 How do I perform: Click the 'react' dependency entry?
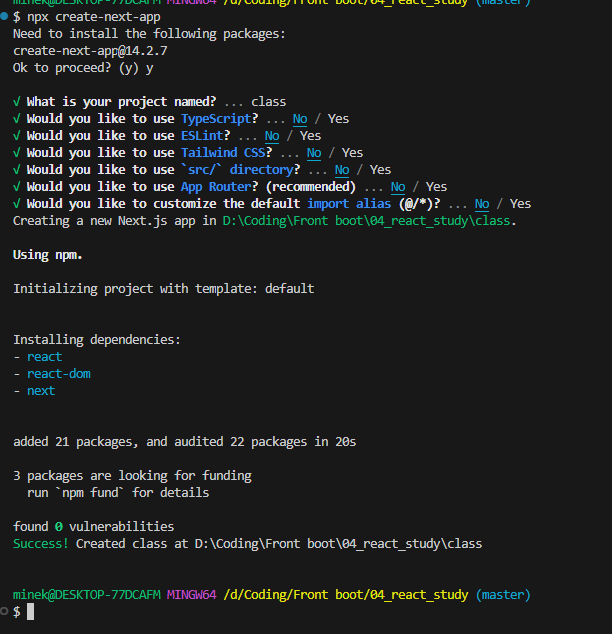[x=44, y=357]
